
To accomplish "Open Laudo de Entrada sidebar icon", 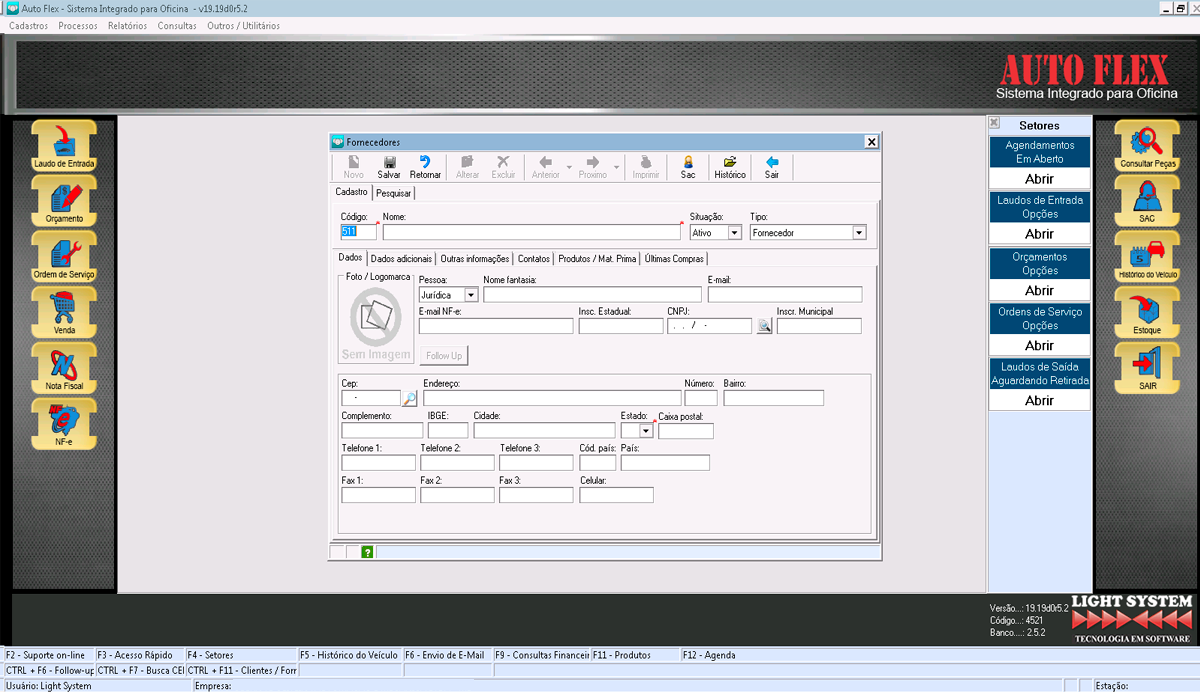I will point(64,147).
